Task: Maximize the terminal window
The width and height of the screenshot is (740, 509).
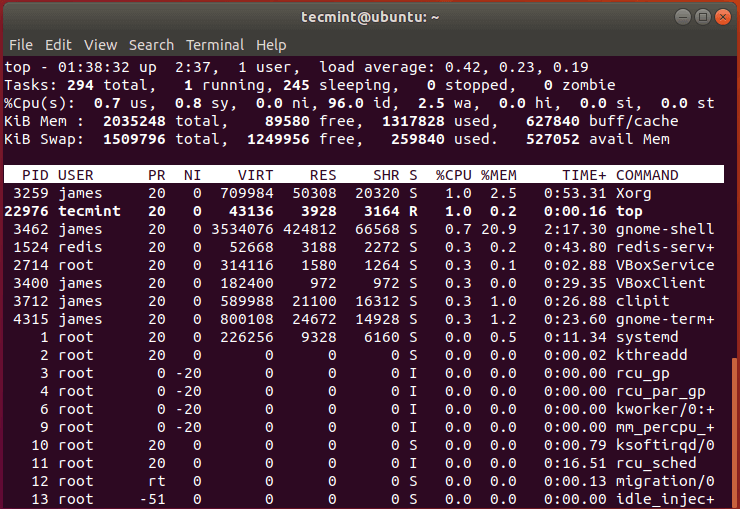Action: [x=702, y=17]
